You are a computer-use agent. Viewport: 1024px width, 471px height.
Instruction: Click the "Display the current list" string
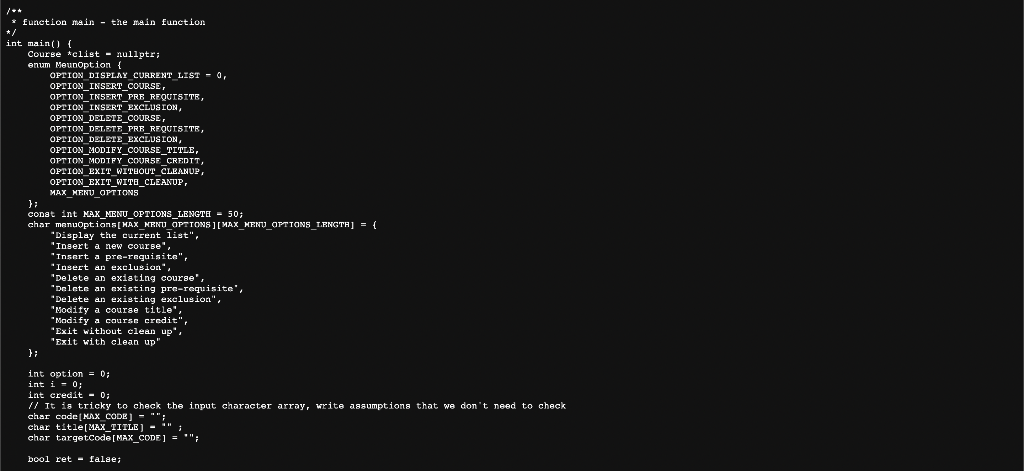coord(124,235)
